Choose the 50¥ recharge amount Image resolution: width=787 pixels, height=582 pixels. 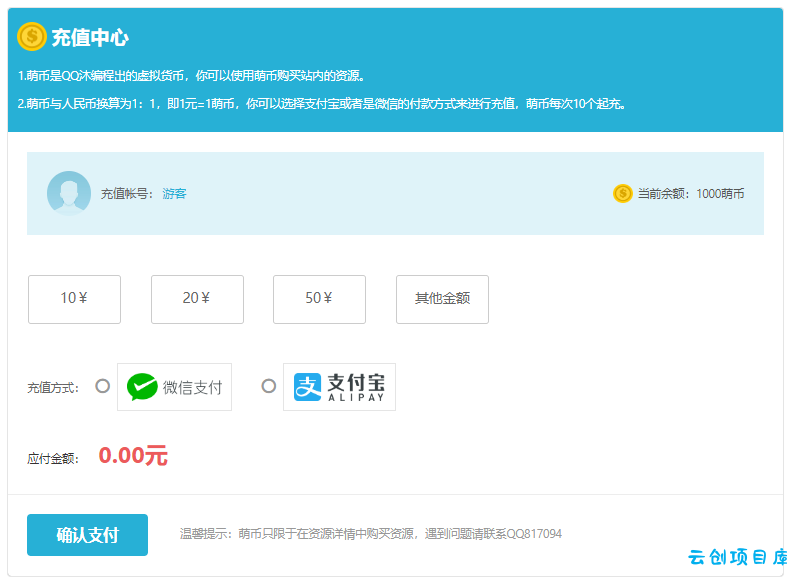(x=319, y=299)
